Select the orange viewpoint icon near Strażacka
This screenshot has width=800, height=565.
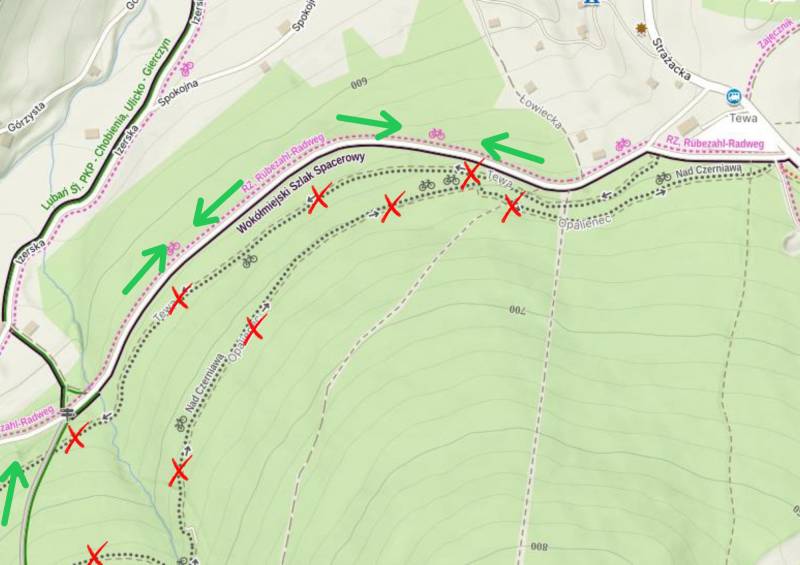coord(641,29)
